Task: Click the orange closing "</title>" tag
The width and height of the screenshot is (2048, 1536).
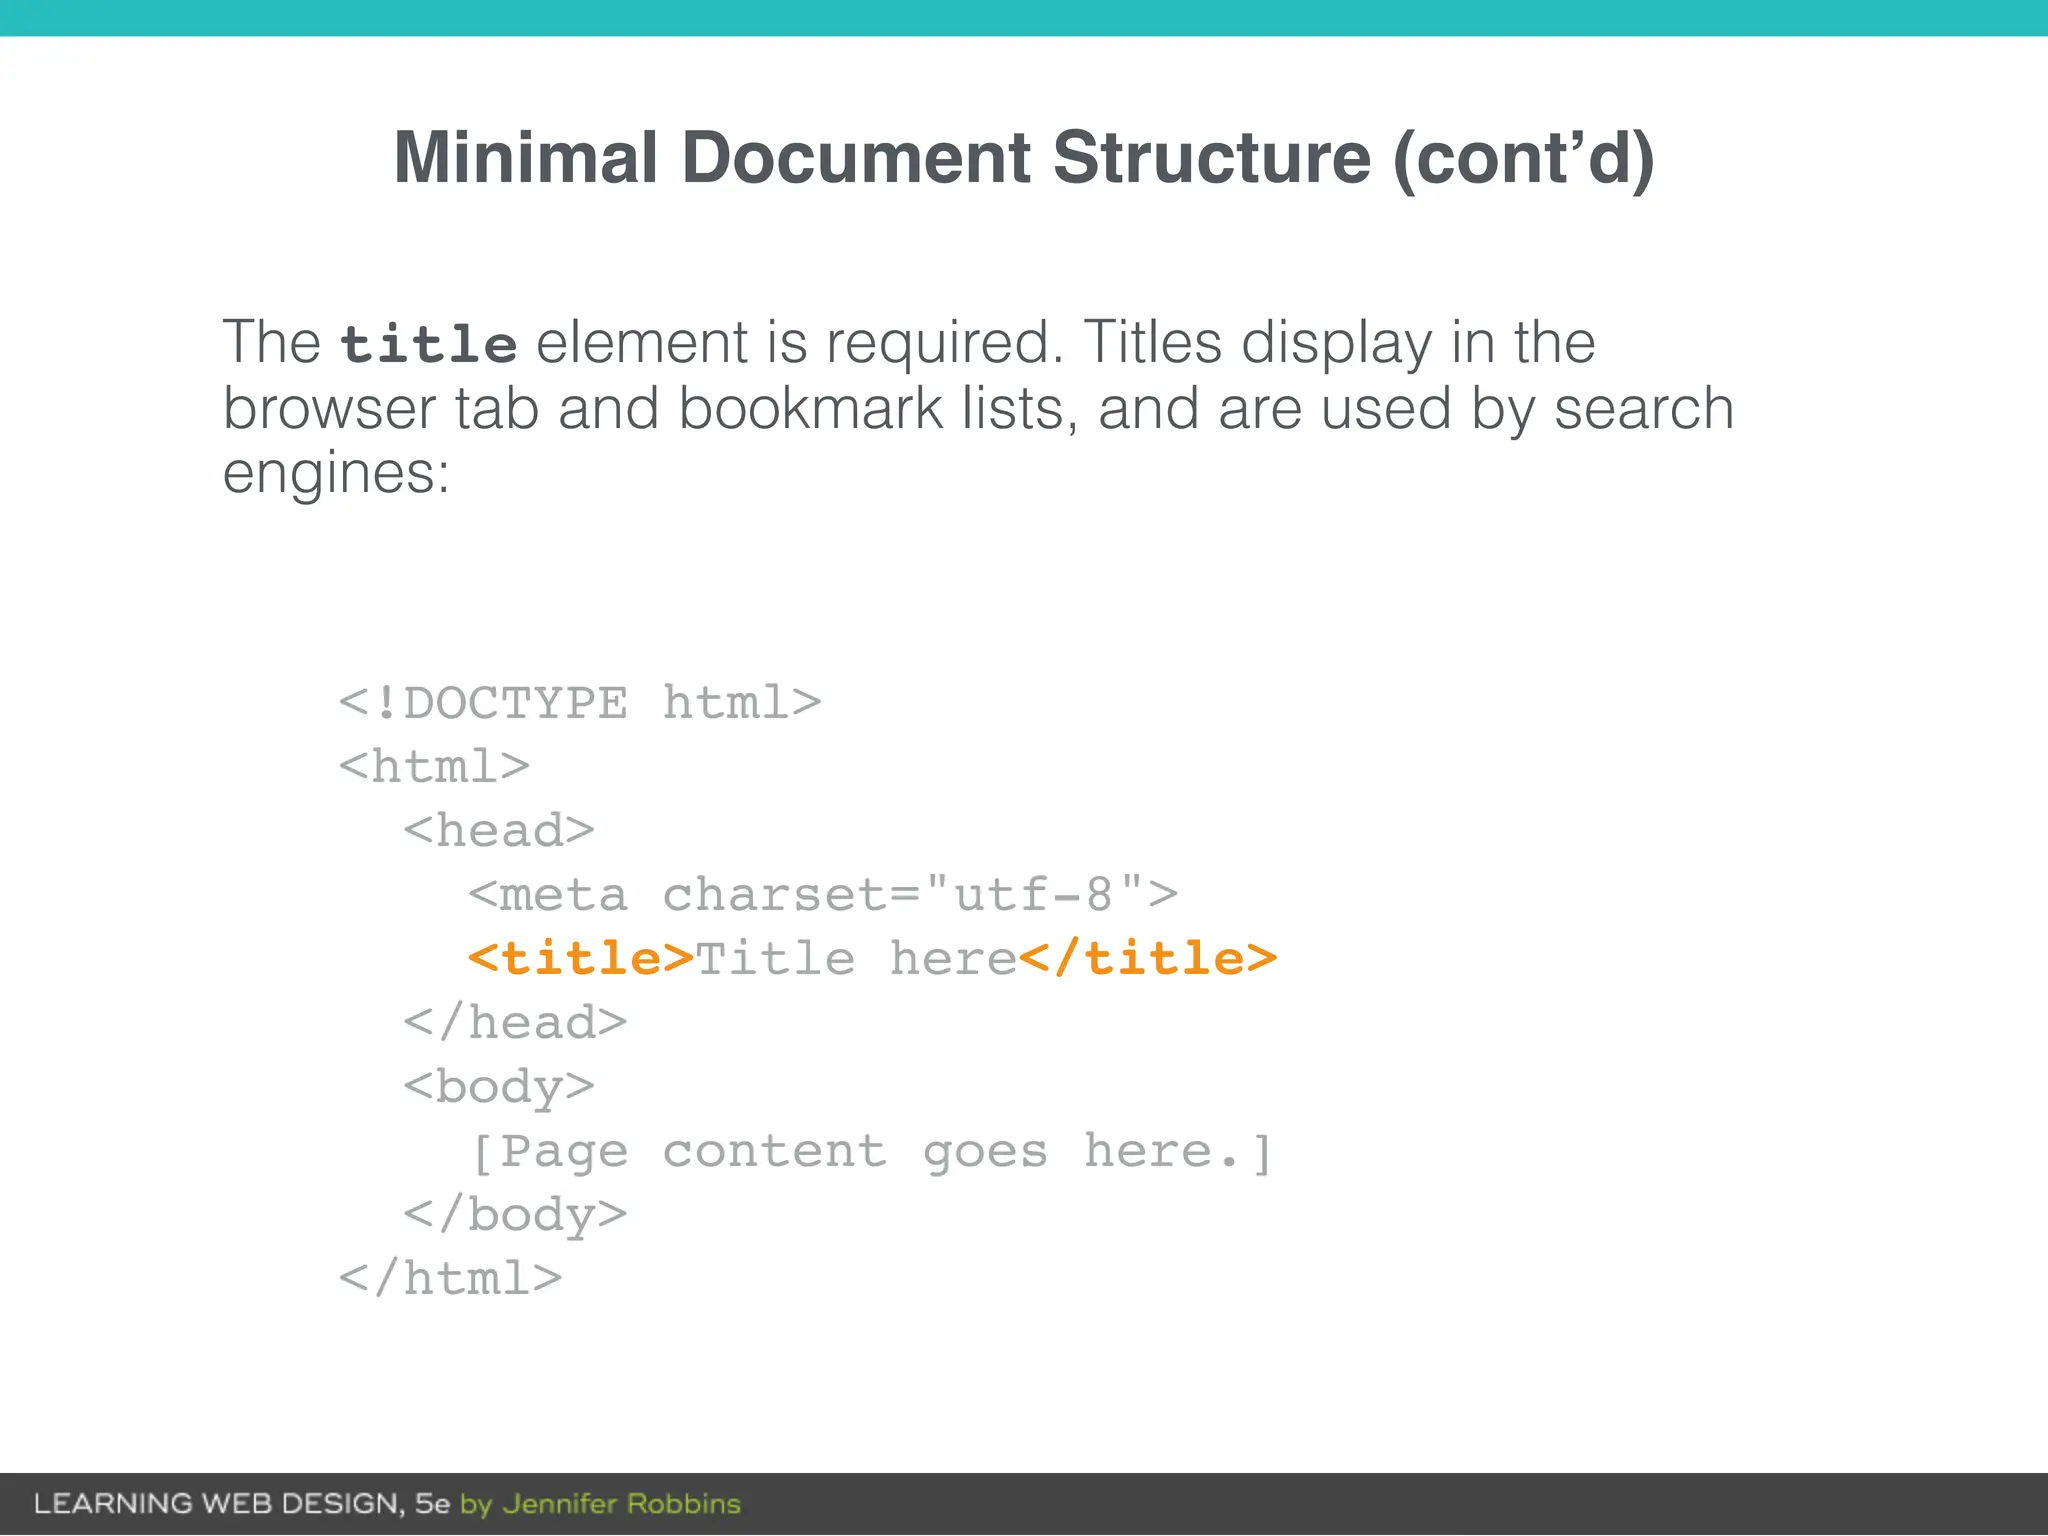Action: (x=1148, y=958)
